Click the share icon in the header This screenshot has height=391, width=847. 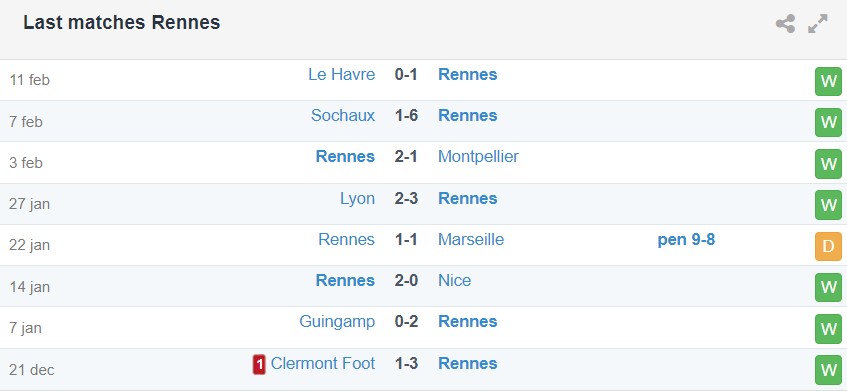[785, 24]
